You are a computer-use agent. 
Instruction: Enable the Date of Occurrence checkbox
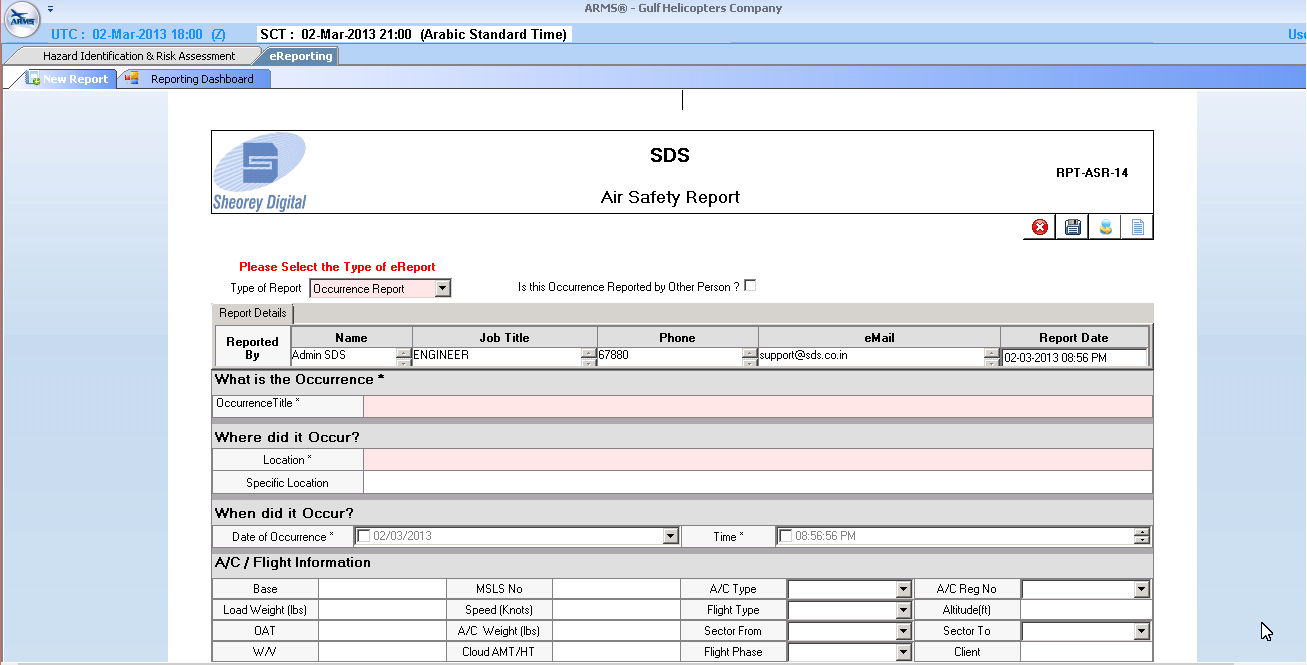point(364,536)
